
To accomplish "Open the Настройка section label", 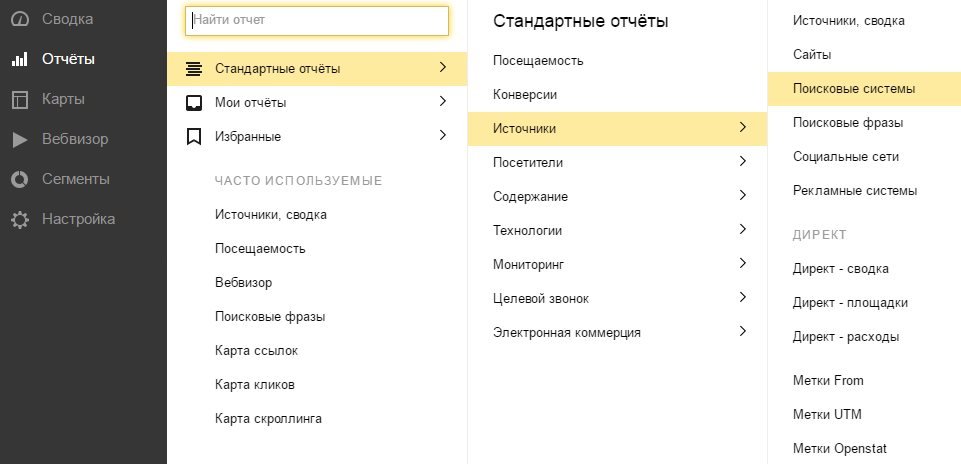I will [78, 219].
